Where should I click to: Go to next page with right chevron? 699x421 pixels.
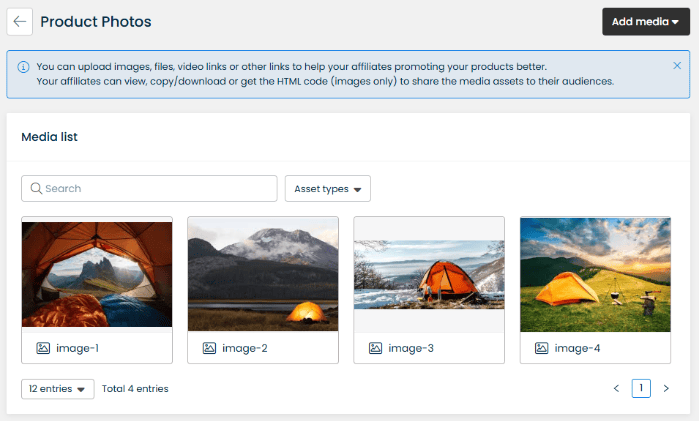click(x=666, y=388)
